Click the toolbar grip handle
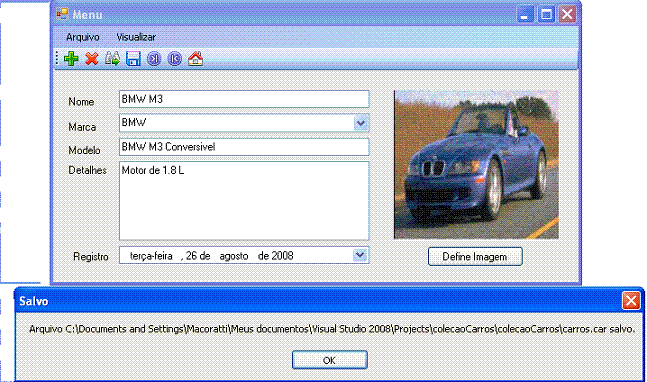This screenshot has height=382, width=647. point(57,59)
